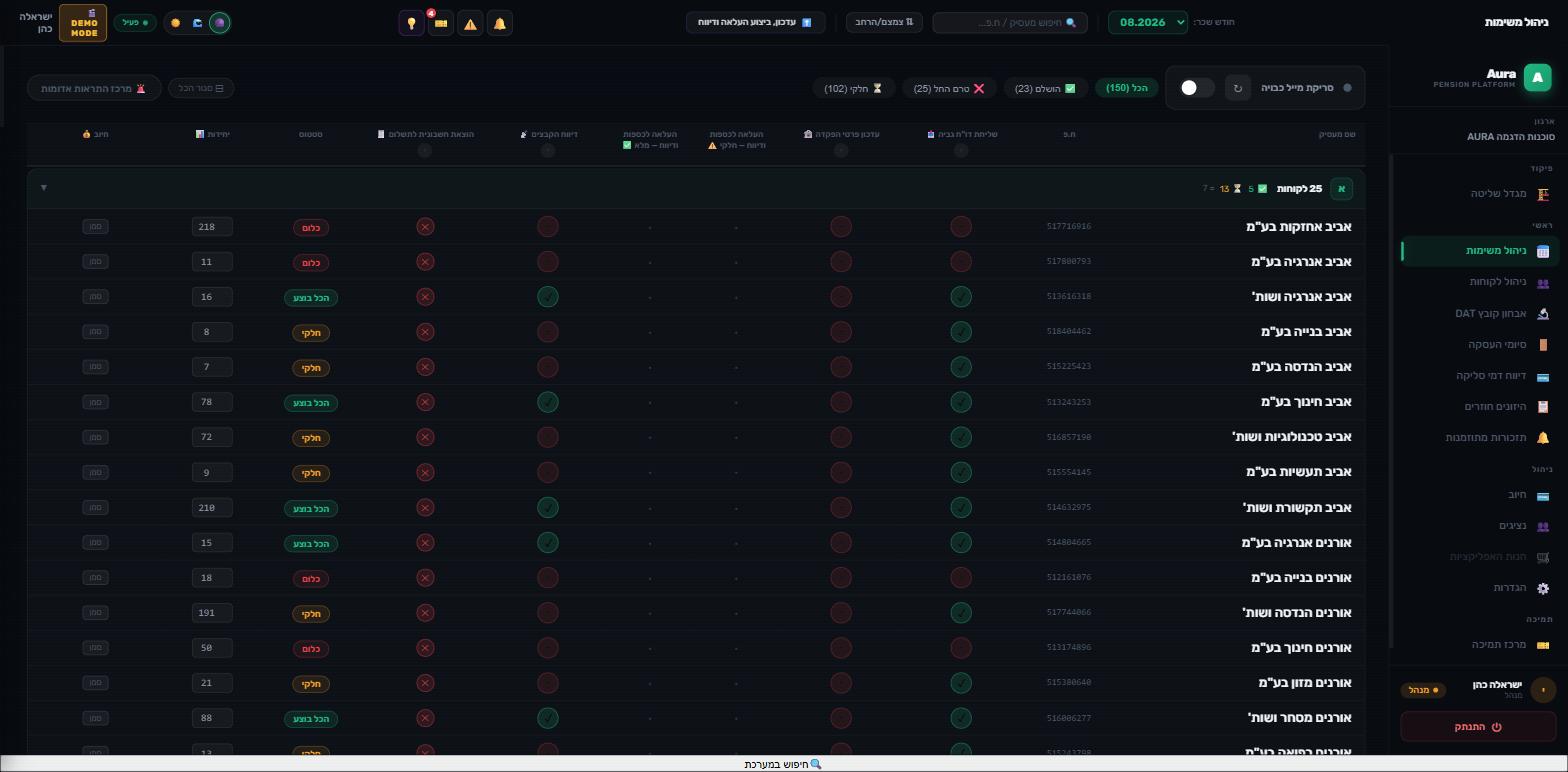Select the purple dark-theme circle icon
Viewport: 1568px width, 772px height.
tap(219, 22)
